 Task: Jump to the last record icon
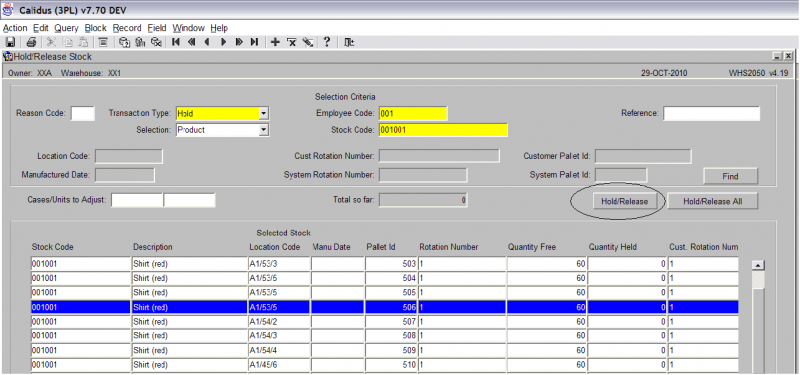(254, 42)
